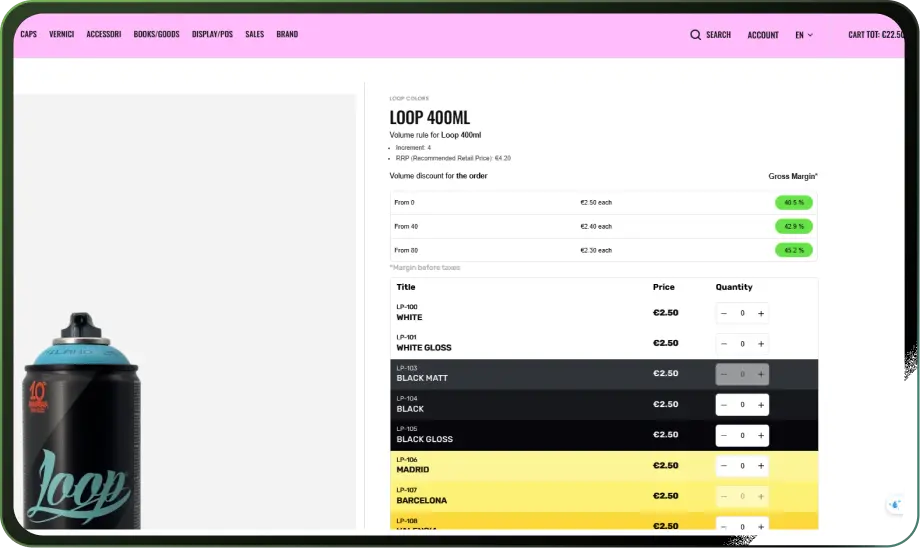Expand the EN language dropdown
The width and height of the screenshot is (920, 548).
[x=804, y=35]
